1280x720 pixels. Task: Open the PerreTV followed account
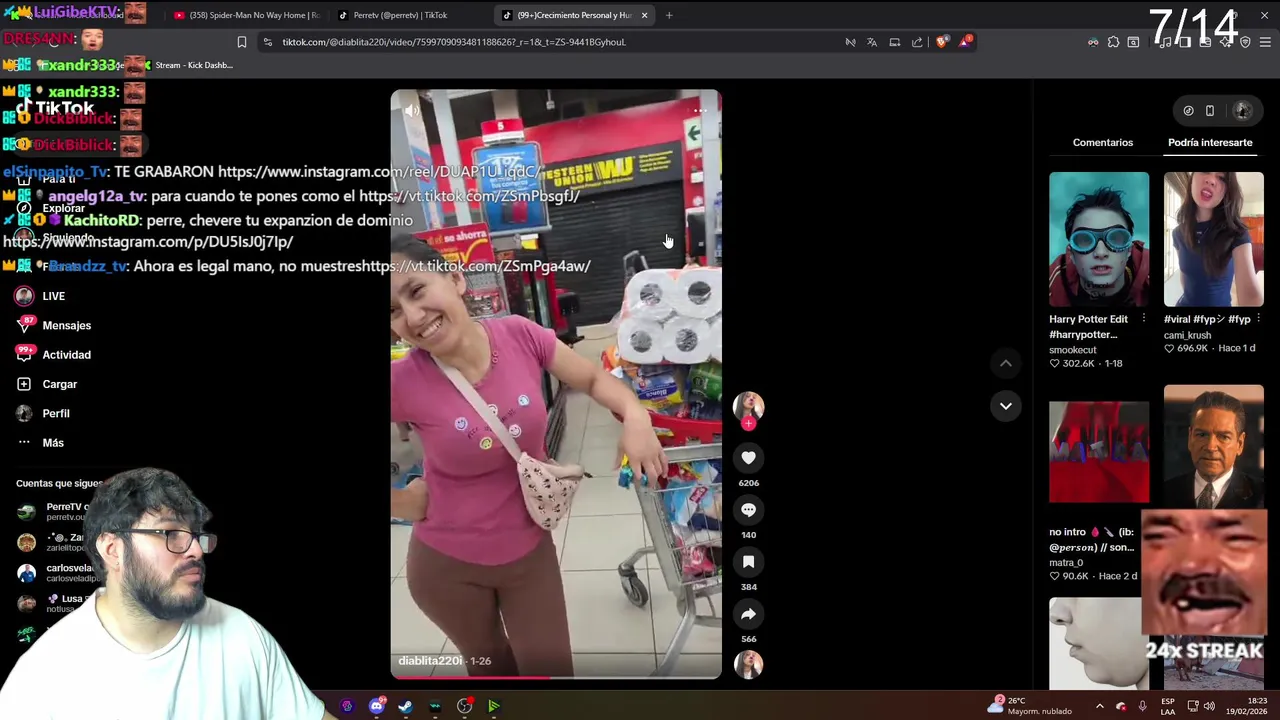coord(56,511)
